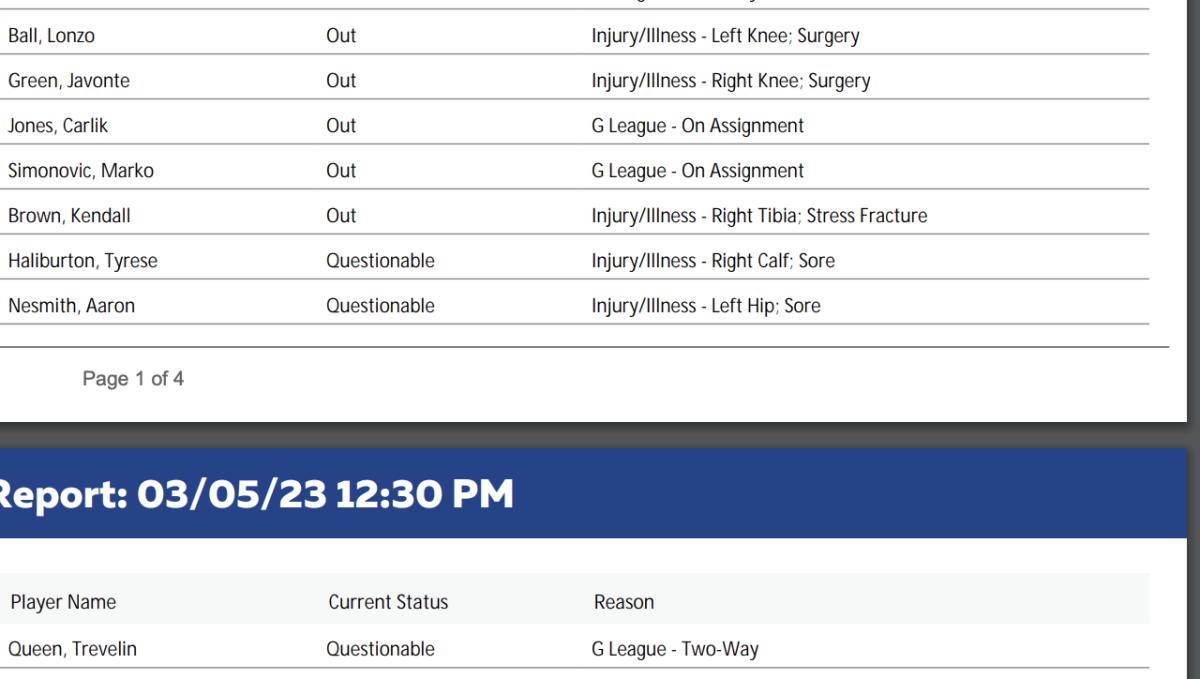Select Haliburton's Questionable status
Image resolution: width=1200 pixels, height=679 pixels.
(x=380, y=261)
